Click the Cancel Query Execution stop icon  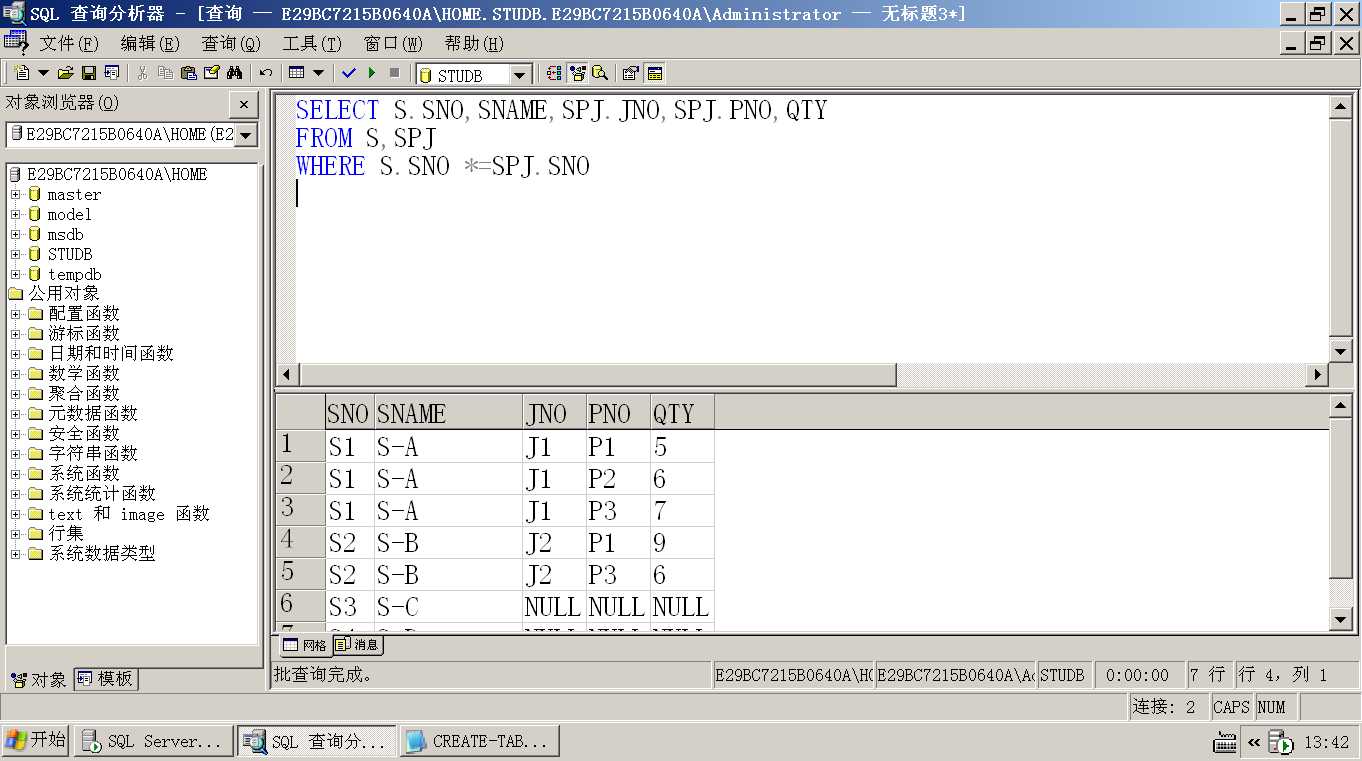(395, 73)
